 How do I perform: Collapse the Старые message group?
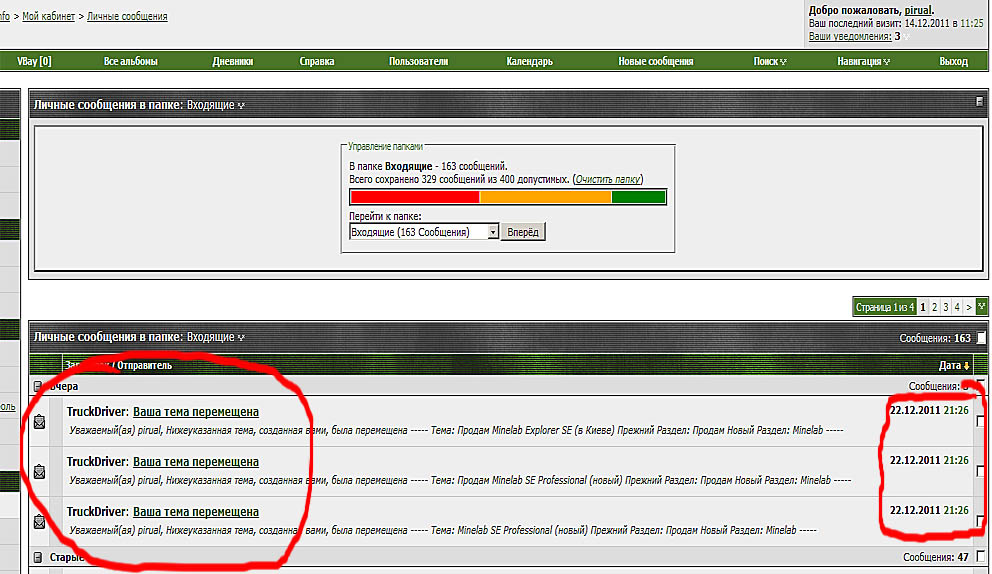[x=38, y=558]
